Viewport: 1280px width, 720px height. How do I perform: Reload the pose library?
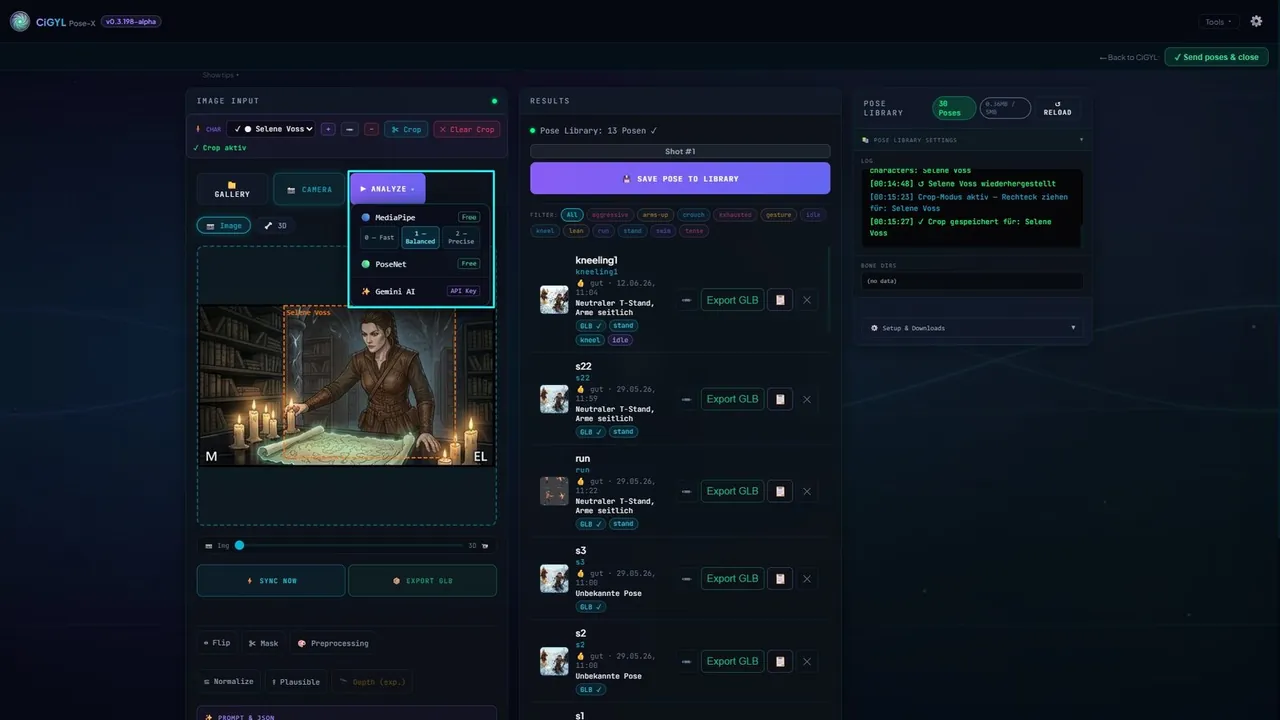pyautogui.click(x=1057, y=108)
